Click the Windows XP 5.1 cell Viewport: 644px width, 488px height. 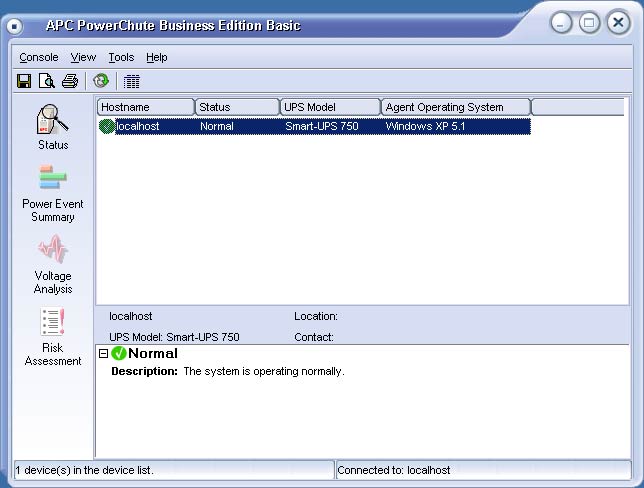(425, 126)
